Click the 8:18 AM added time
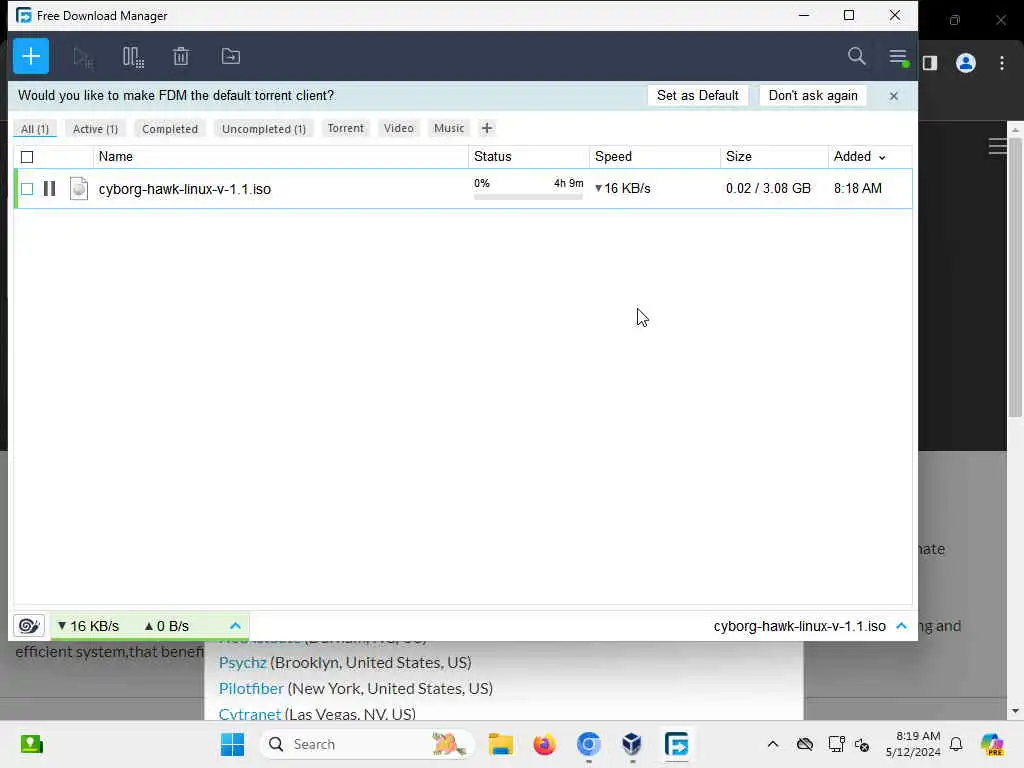Screen dimensions: 1024x768 click(x=857, y=189)
